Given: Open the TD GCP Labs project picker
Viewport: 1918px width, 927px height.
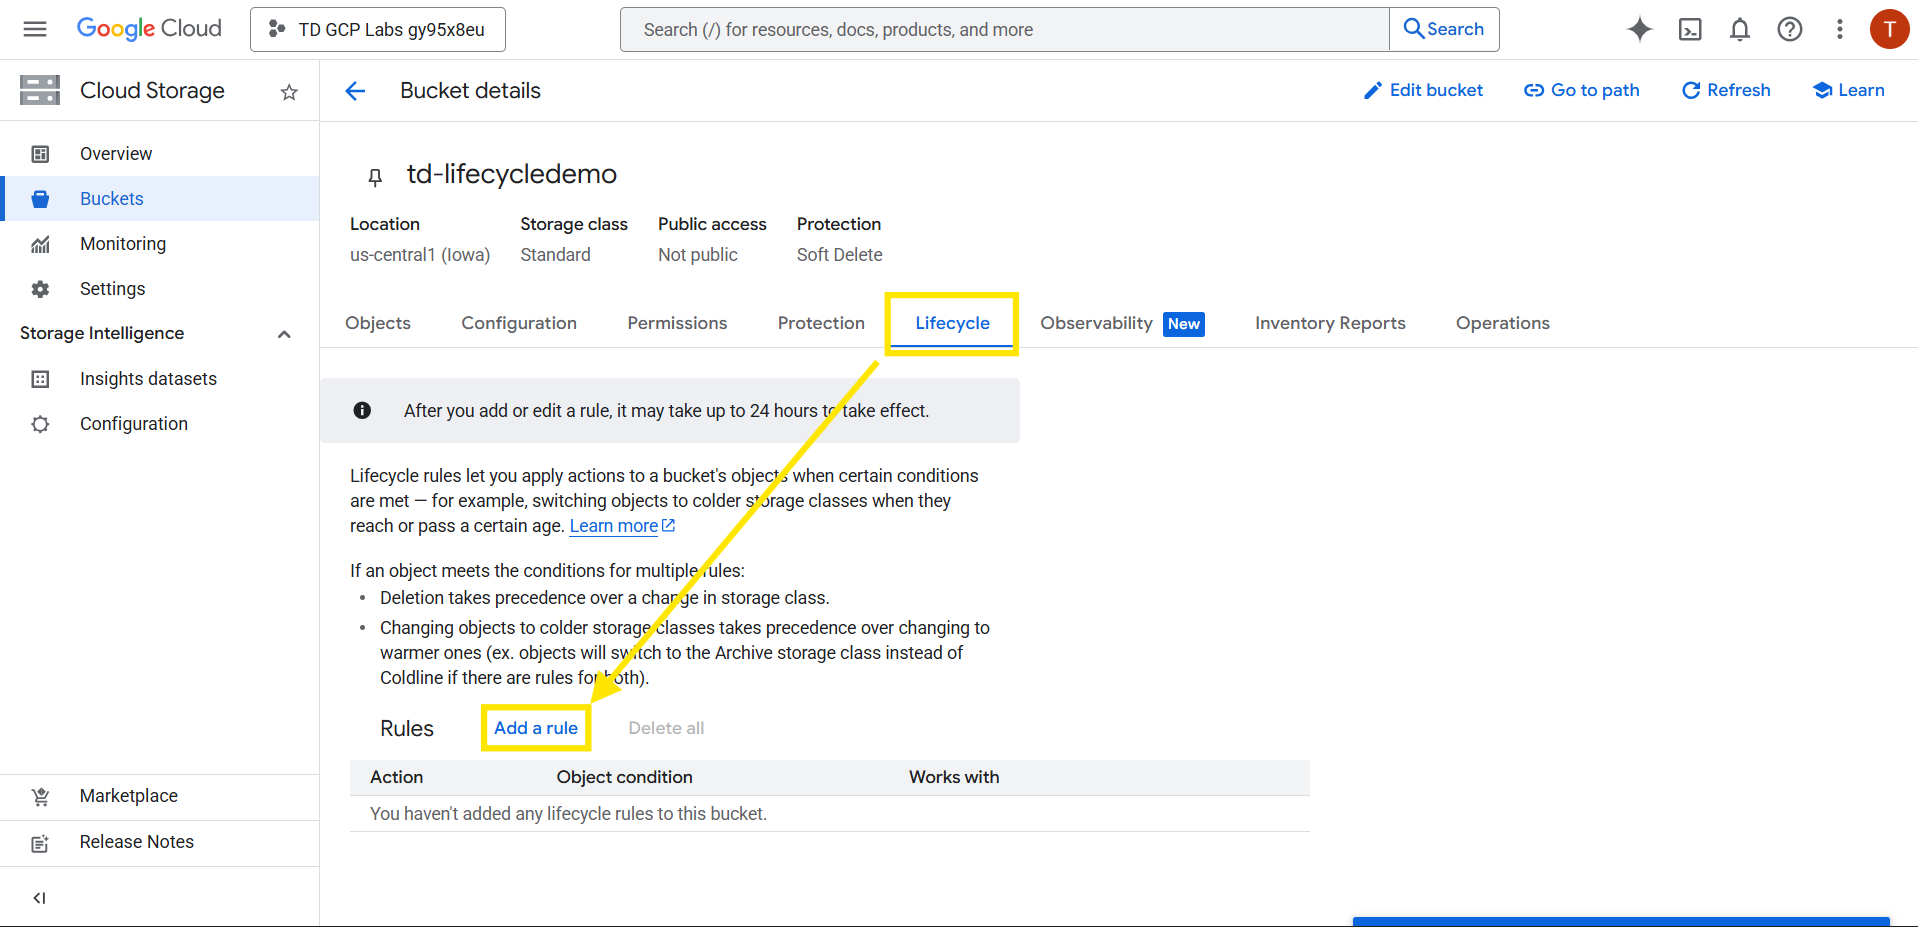Looking at the screenshot, I should pyautogui.click(x=378, y=29).
